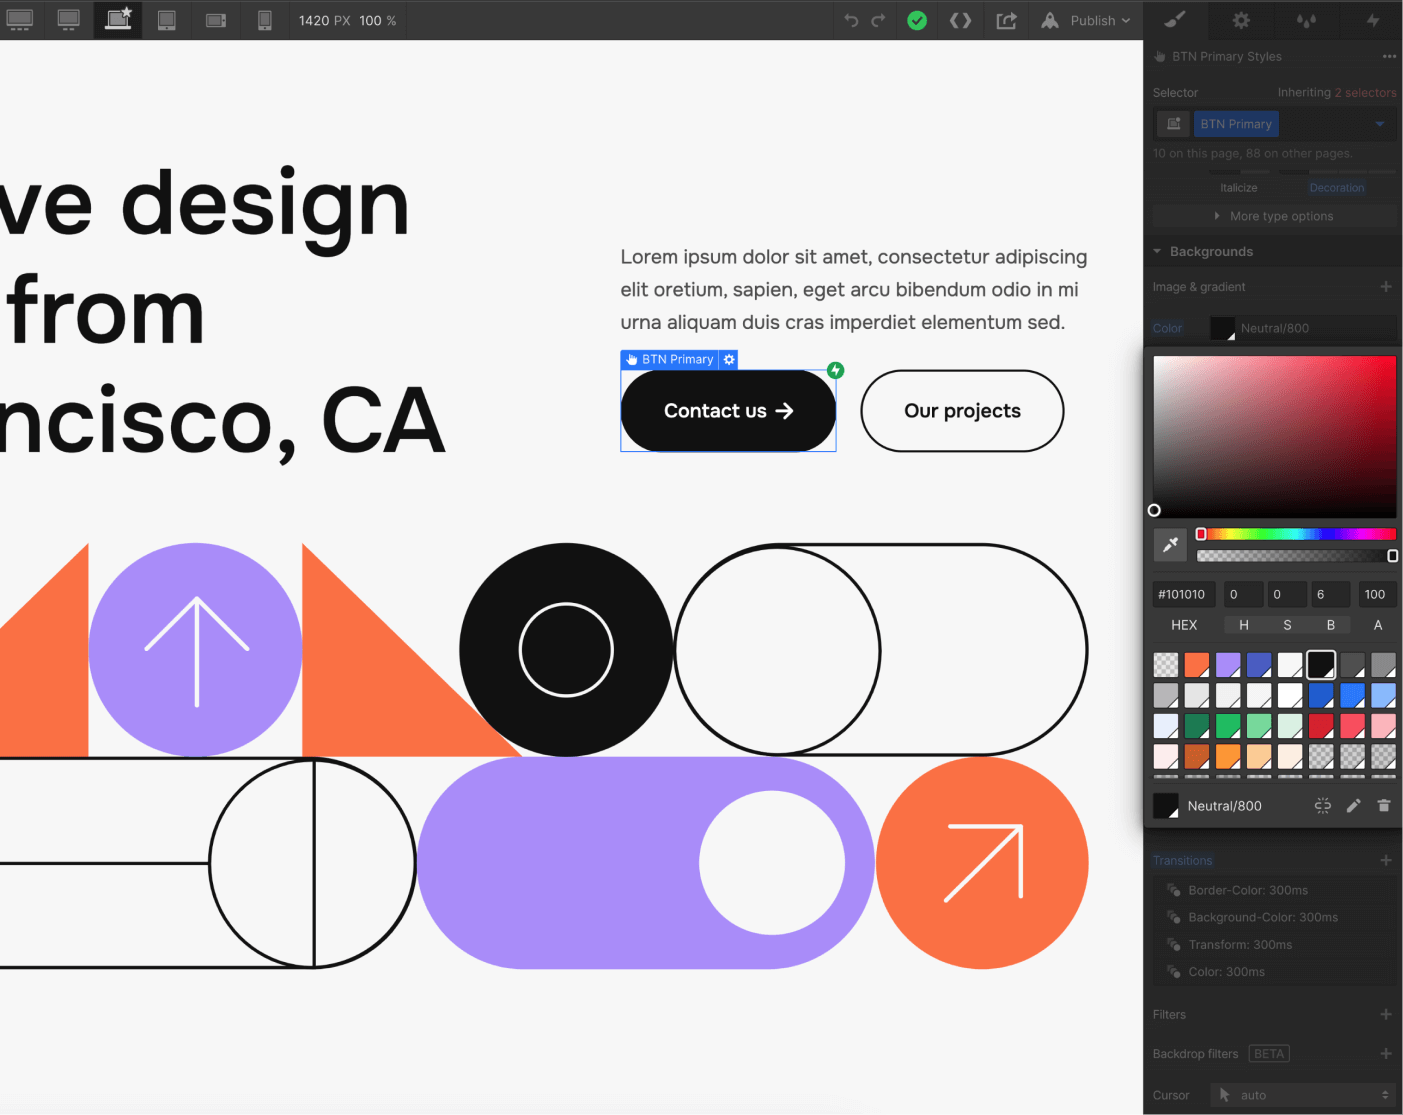Open the Background-Color: 300ms transition

(1275, 917)
